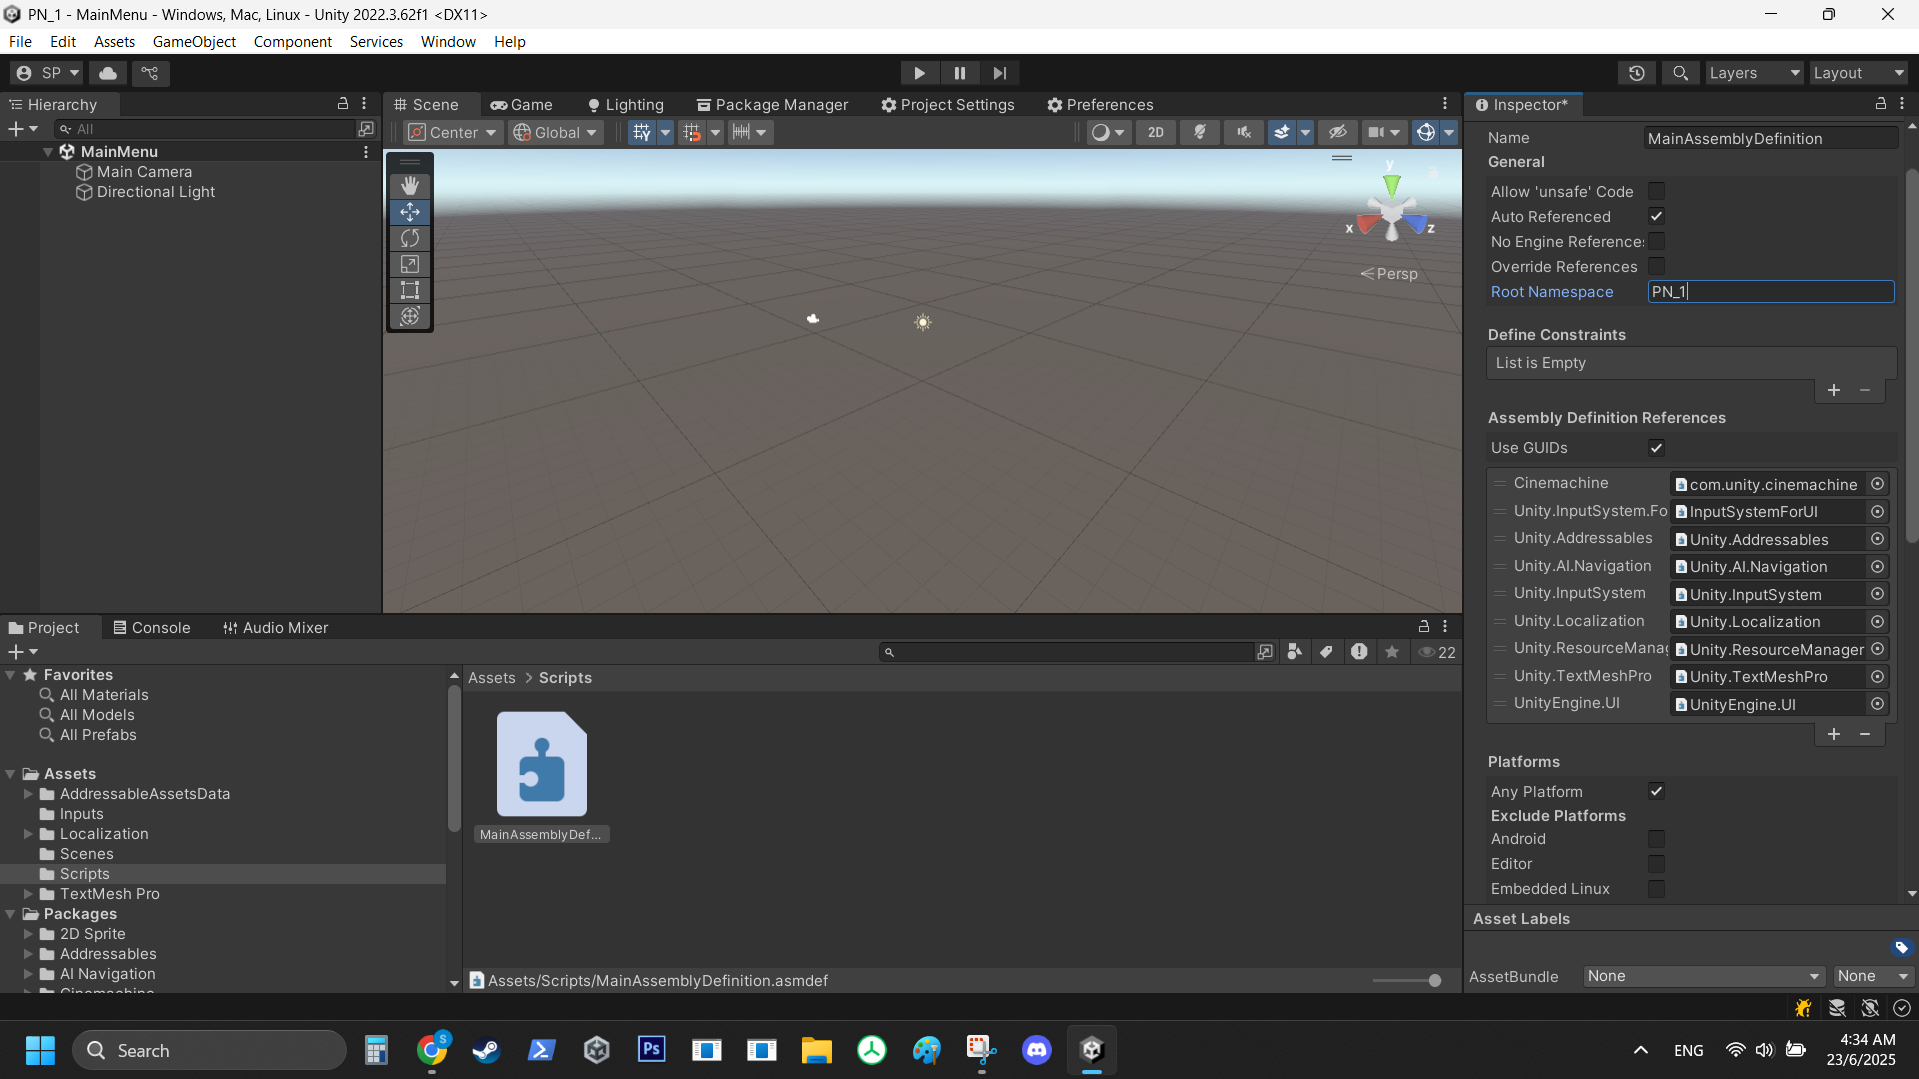Screen dimensions: 1919x1079
Task: Toggle the scene Gizmos button
Action: point(1426,132)
